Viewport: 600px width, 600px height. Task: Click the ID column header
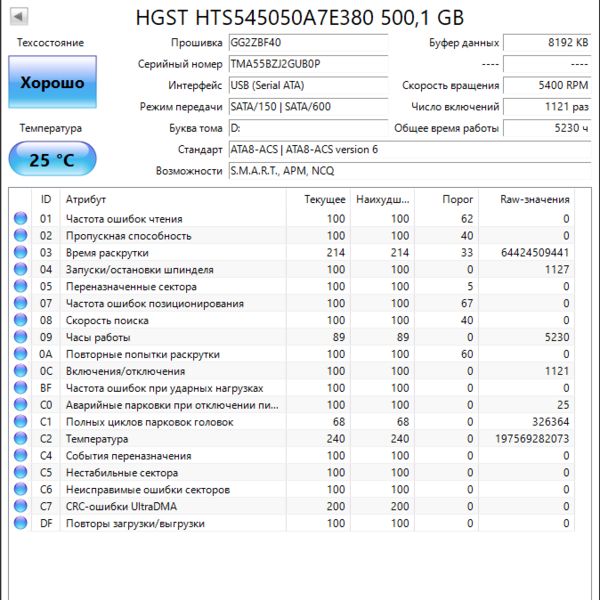(46, 199)
